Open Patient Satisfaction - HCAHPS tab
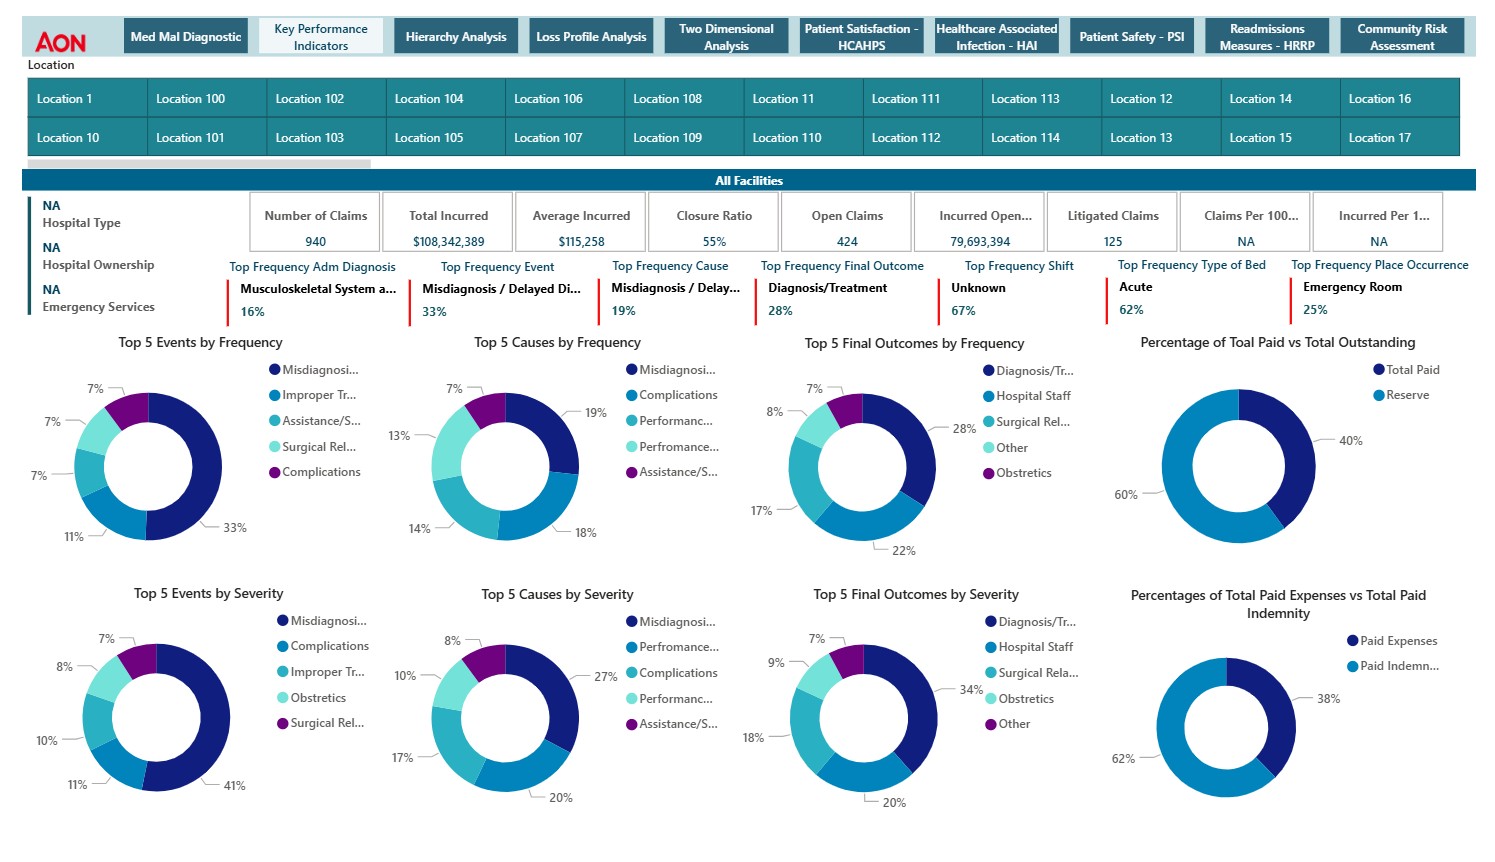Image resolution: width=1495 pixels, height=862 pixels. click(860, 35)
